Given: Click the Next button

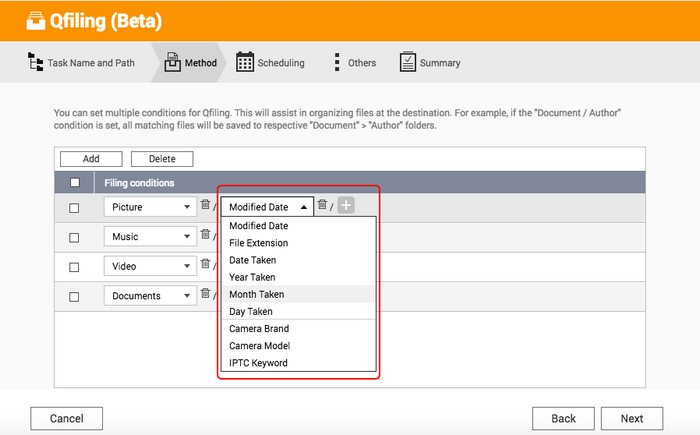Looking at the screenshot, I should tap(632, 418).
